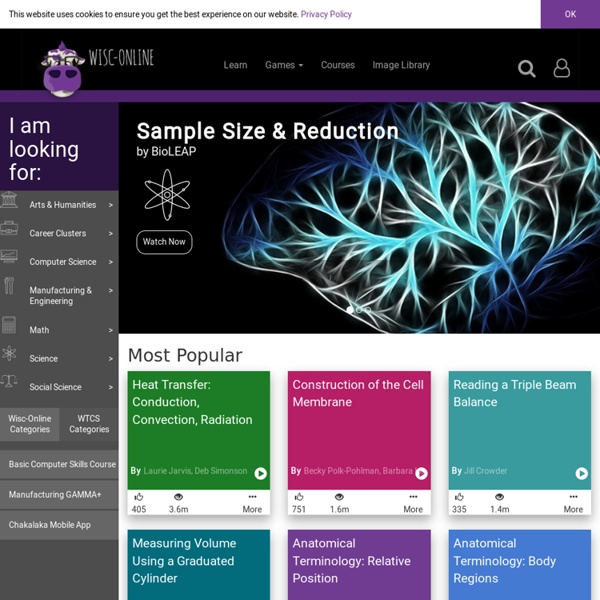Image resolution: width=600 pixels, height=600 pixels.
Task: Click the Manufacturing & Engineering tools icon
Action: click(9, 285)
